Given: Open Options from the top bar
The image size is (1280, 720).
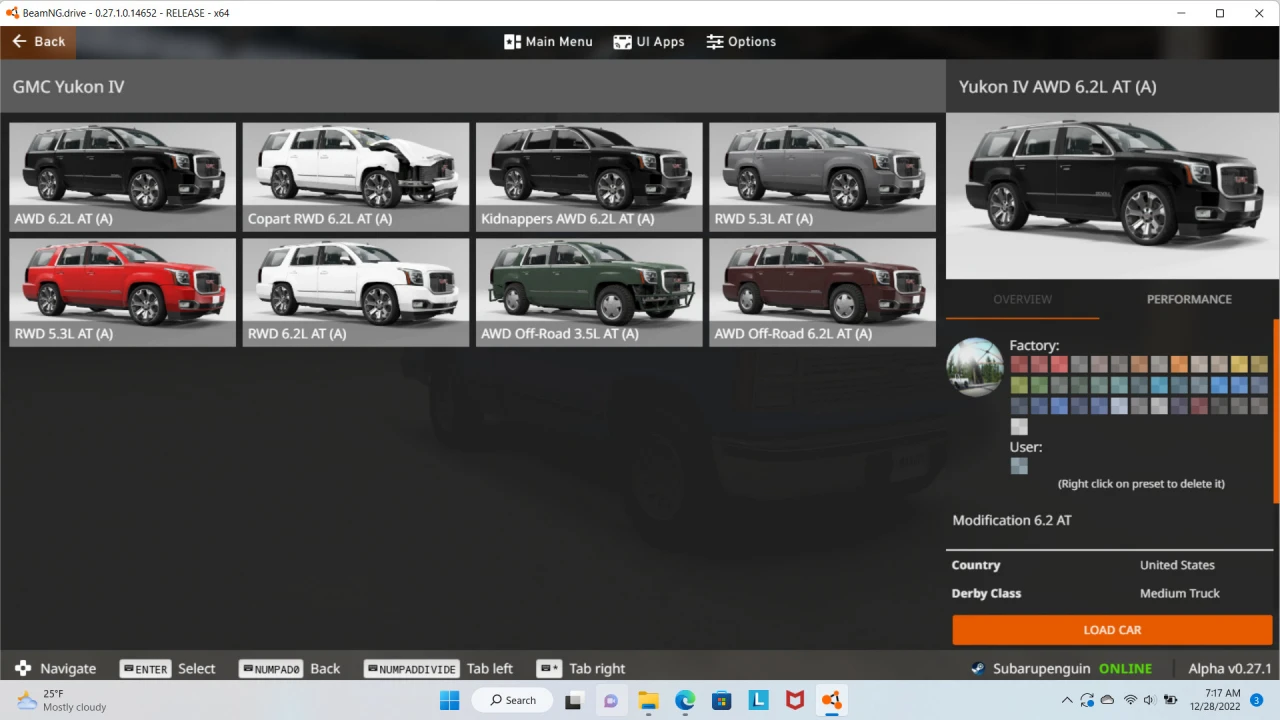Looking at the screenshot, I should [741, 41].
